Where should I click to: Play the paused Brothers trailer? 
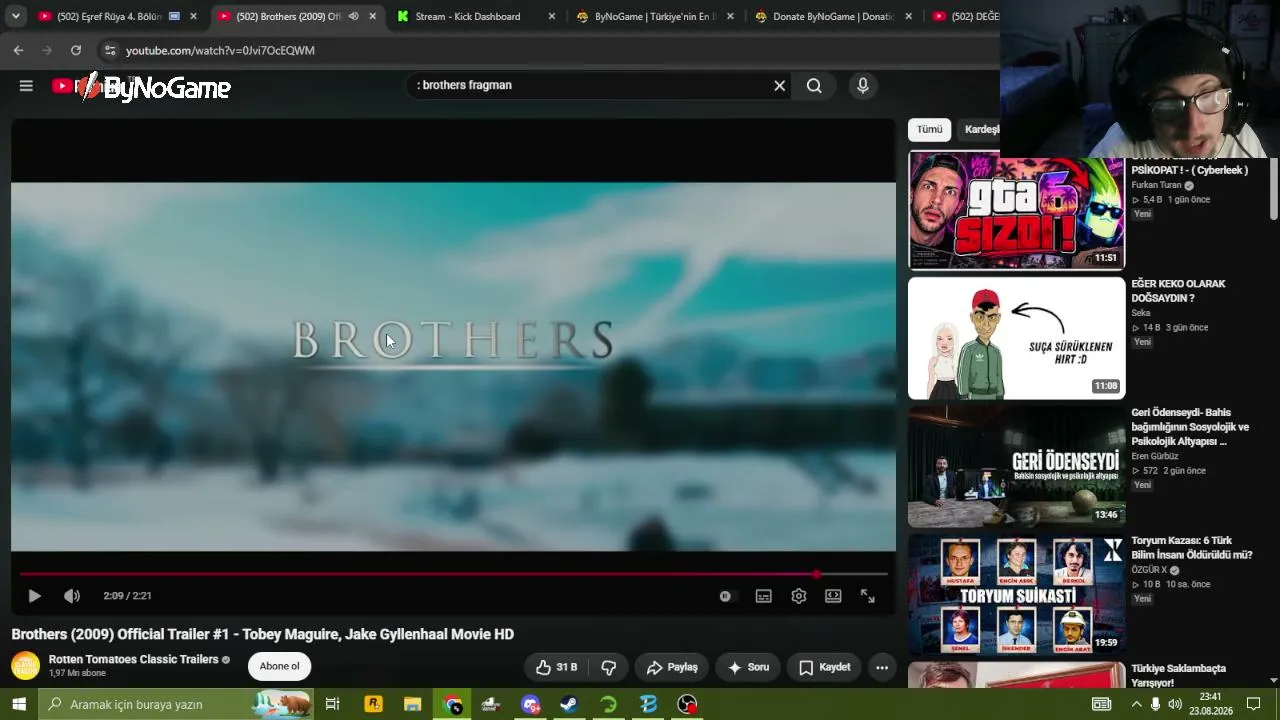pyautogui.click(x=34, y=596)
